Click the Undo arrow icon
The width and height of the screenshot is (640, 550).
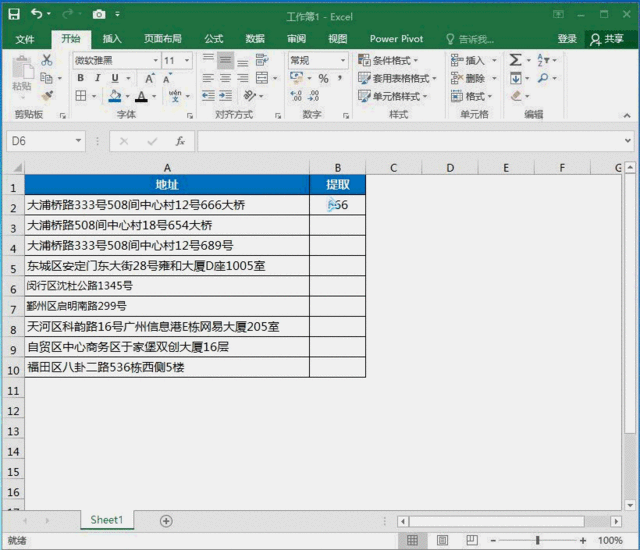(37, 14)
